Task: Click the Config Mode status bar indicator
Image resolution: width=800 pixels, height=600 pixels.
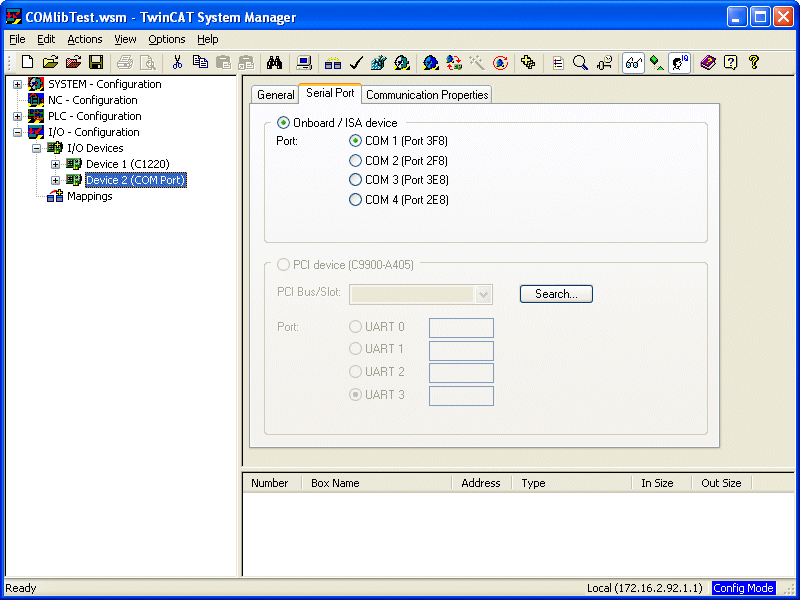Action: point(743,588)
